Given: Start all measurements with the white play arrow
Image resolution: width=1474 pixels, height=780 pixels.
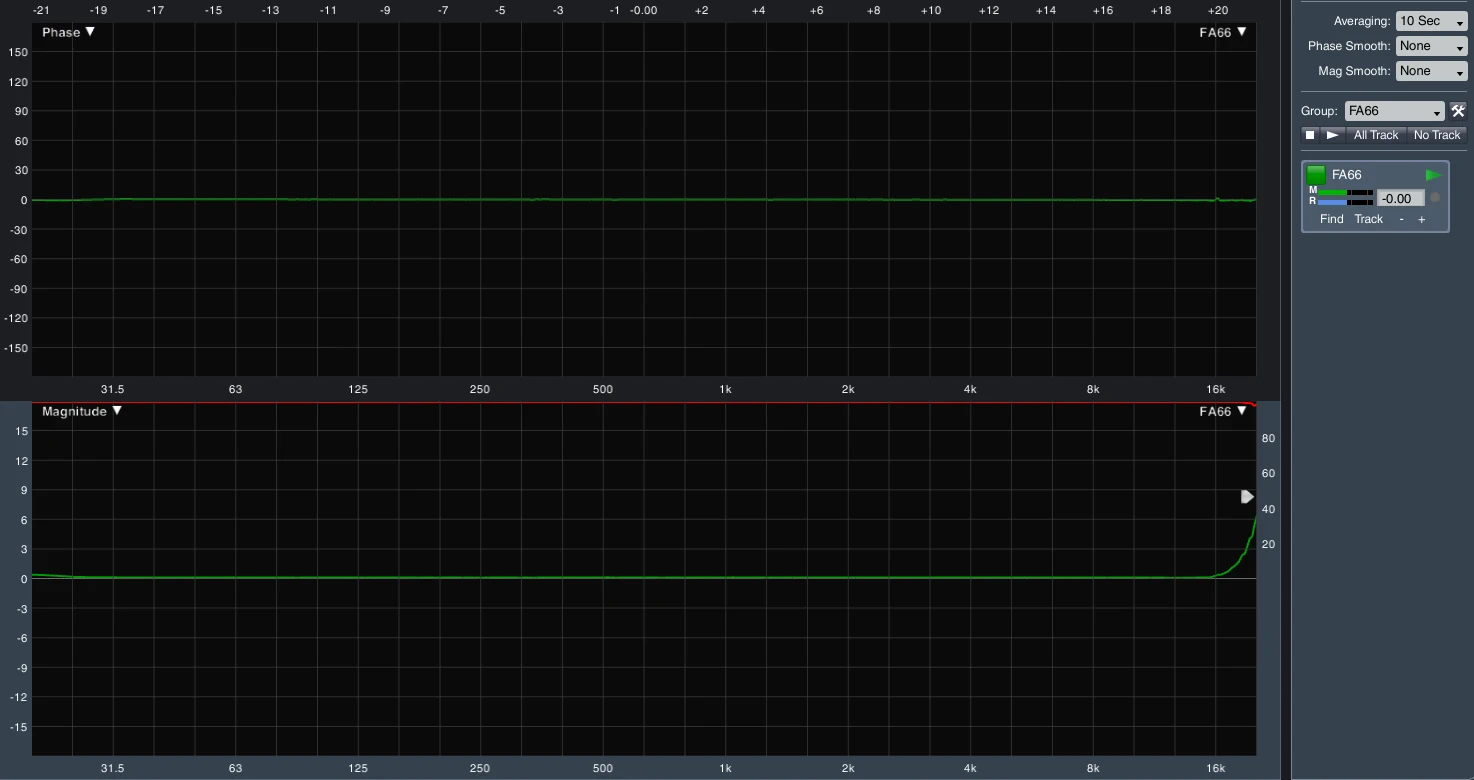Looking at the screenshot, I should [x=1332, y=135].
